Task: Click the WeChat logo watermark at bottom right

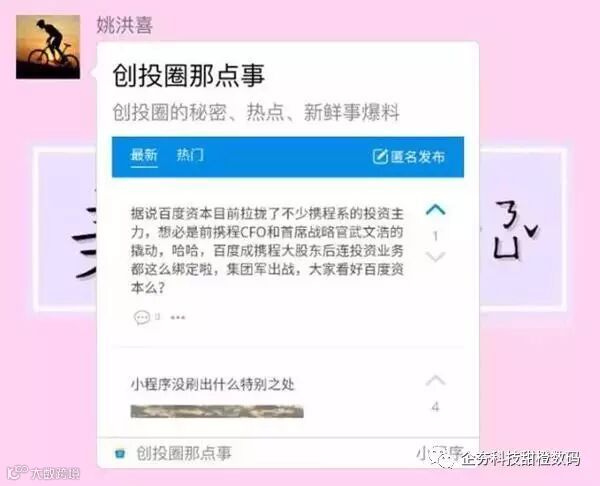Action: [442, 458]
